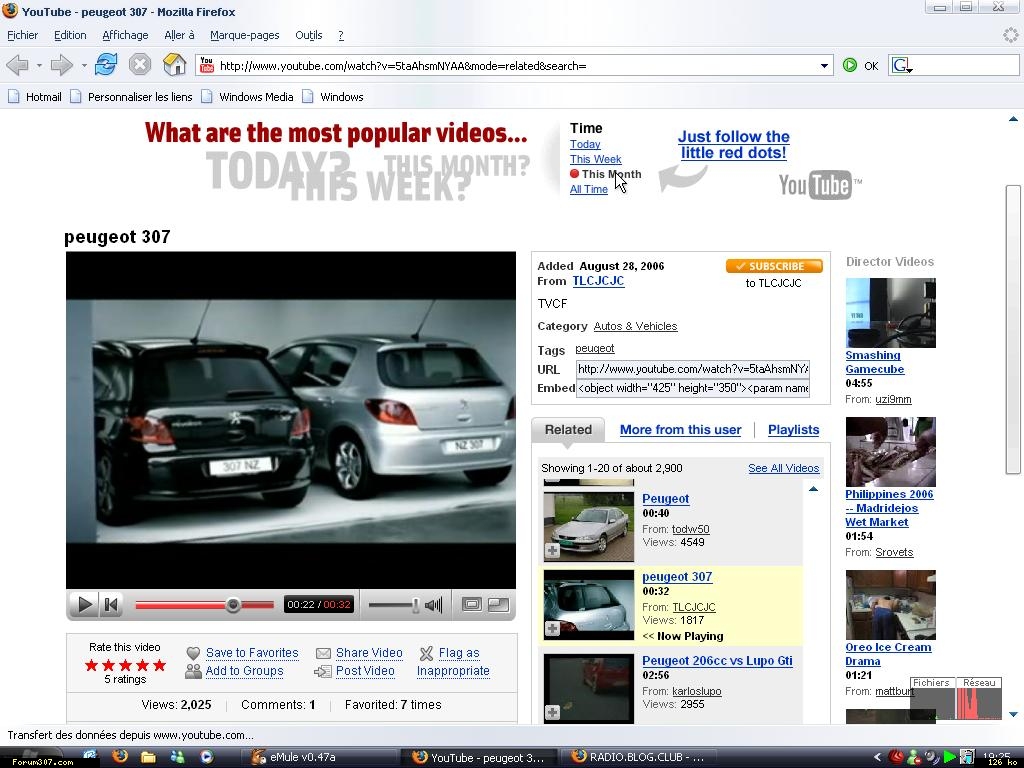The image size is (1024, 768).
Task: Click the browser vertical scrollbar thumb
Action: pos(1013,330)
